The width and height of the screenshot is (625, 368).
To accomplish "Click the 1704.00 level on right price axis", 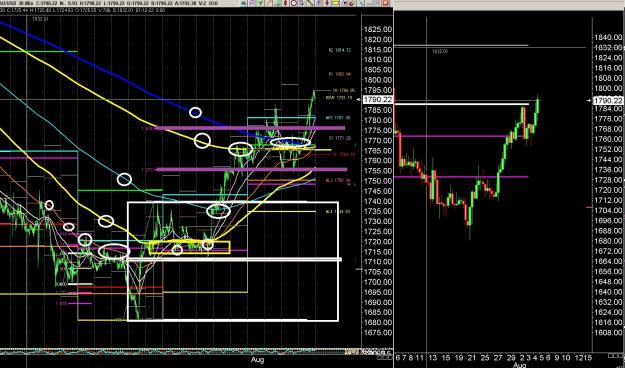I will point(608,211).
